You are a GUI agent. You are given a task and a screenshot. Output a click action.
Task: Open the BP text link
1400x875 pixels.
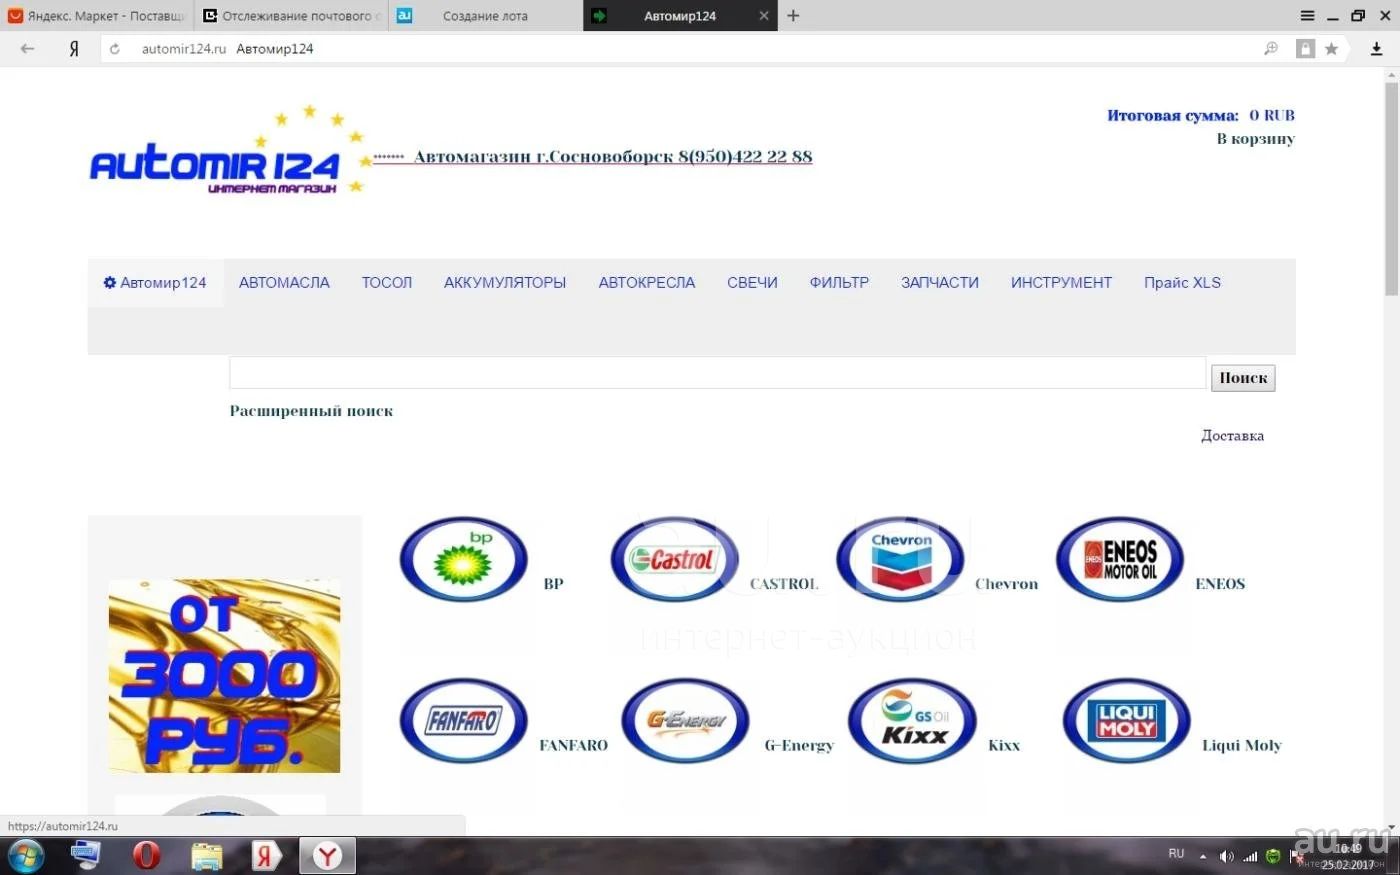tap(553, 584)
